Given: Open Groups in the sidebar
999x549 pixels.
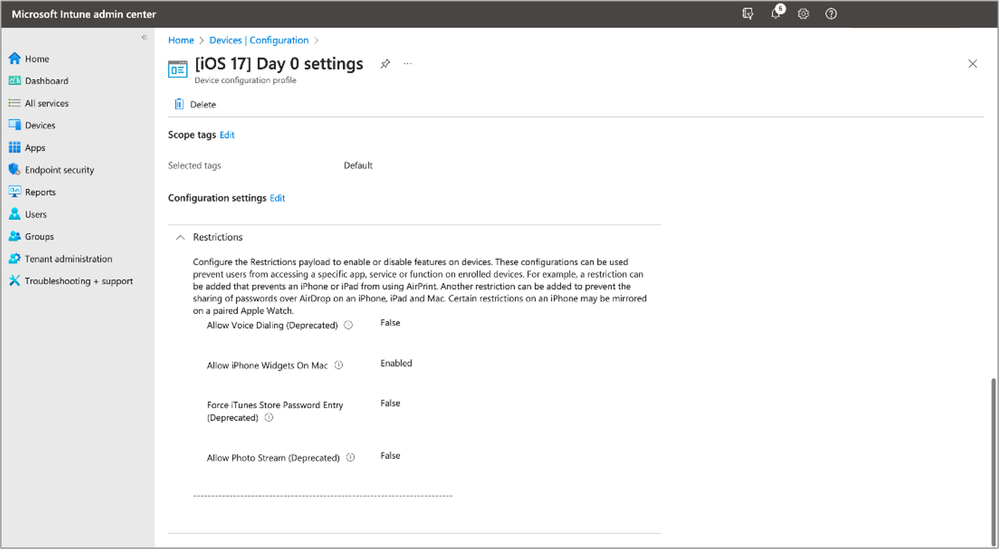Looking at the screenshot, I should click(31, 236).
